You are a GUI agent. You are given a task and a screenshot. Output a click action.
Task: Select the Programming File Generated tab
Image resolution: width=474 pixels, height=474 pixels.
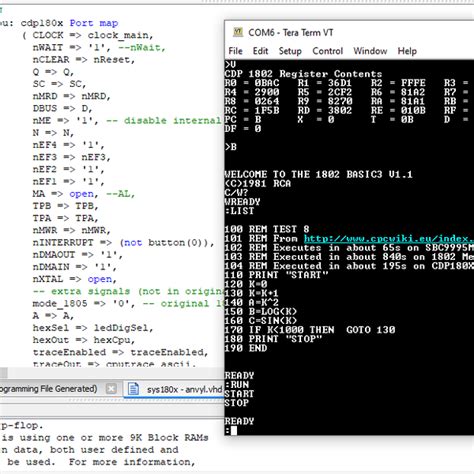pos(49,389)
